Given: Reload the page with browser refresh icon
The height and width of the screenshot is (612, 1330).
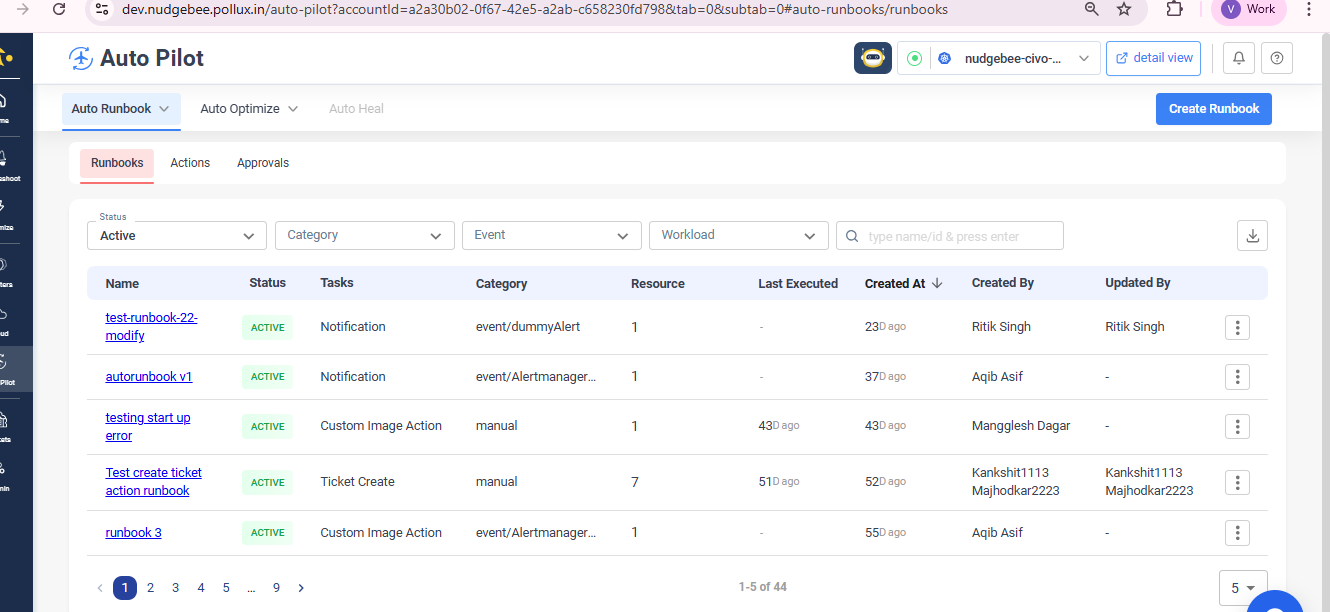Looking at the screenshot, I should [59, 9].
